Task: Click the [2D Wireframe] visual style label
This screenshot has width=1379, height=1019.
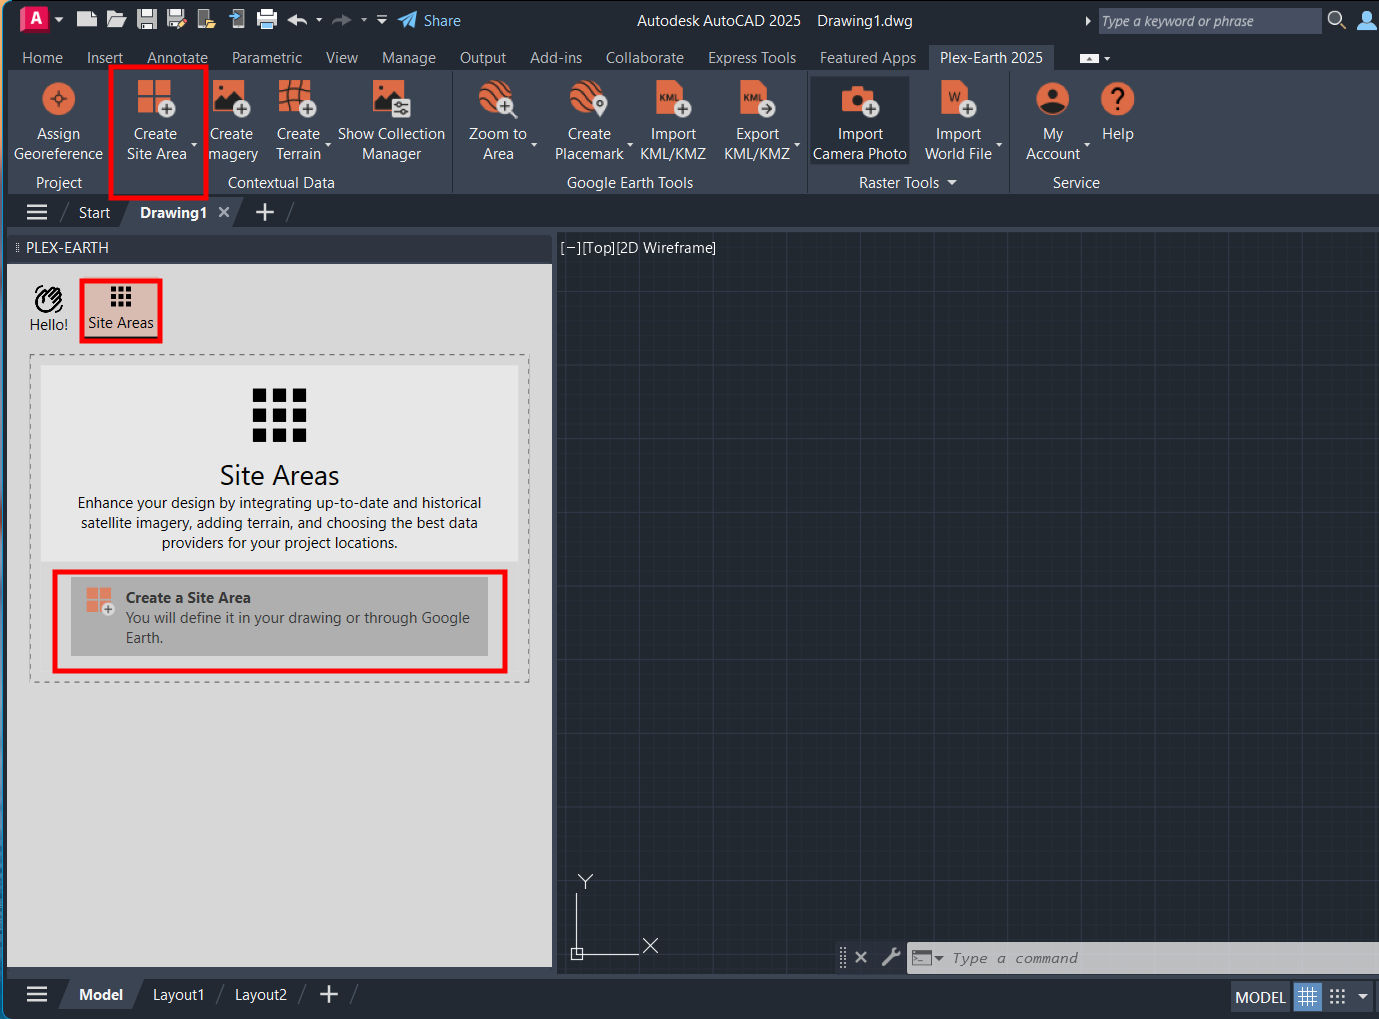Action: (666, 248)
